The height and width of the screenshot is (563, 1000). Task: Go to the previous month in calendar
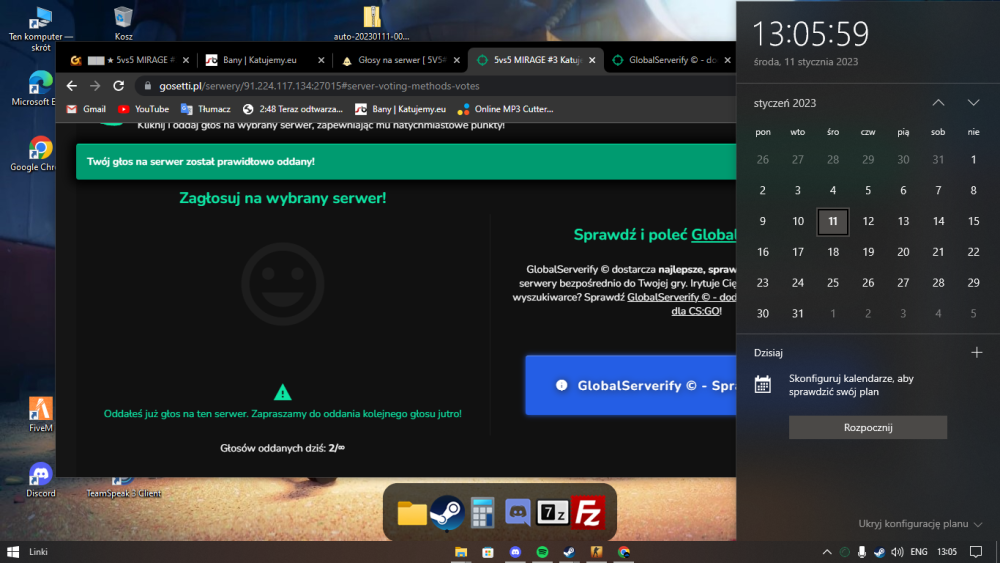(938, 103)
